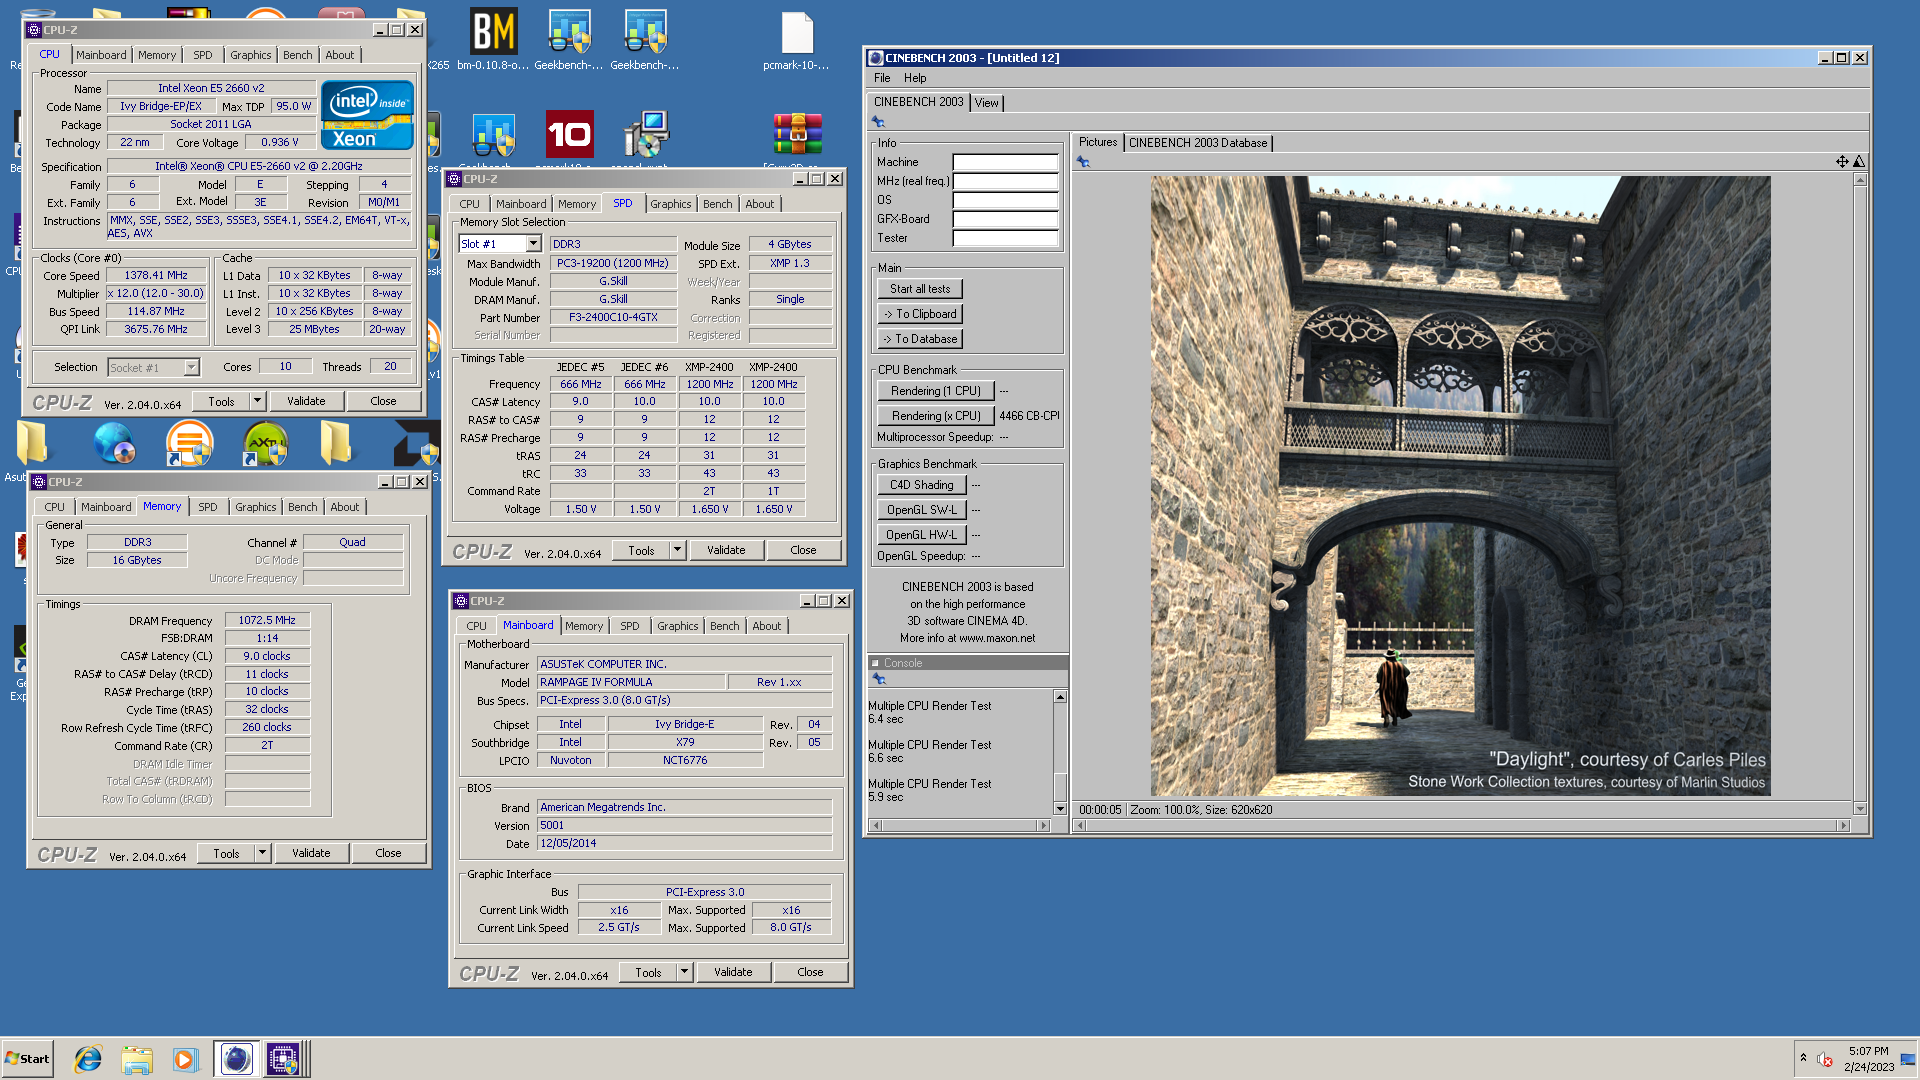Click the move arrows icon in Pictures panel
The height and width of the screenshot is (1080, 1920).
click(1842, 161)
